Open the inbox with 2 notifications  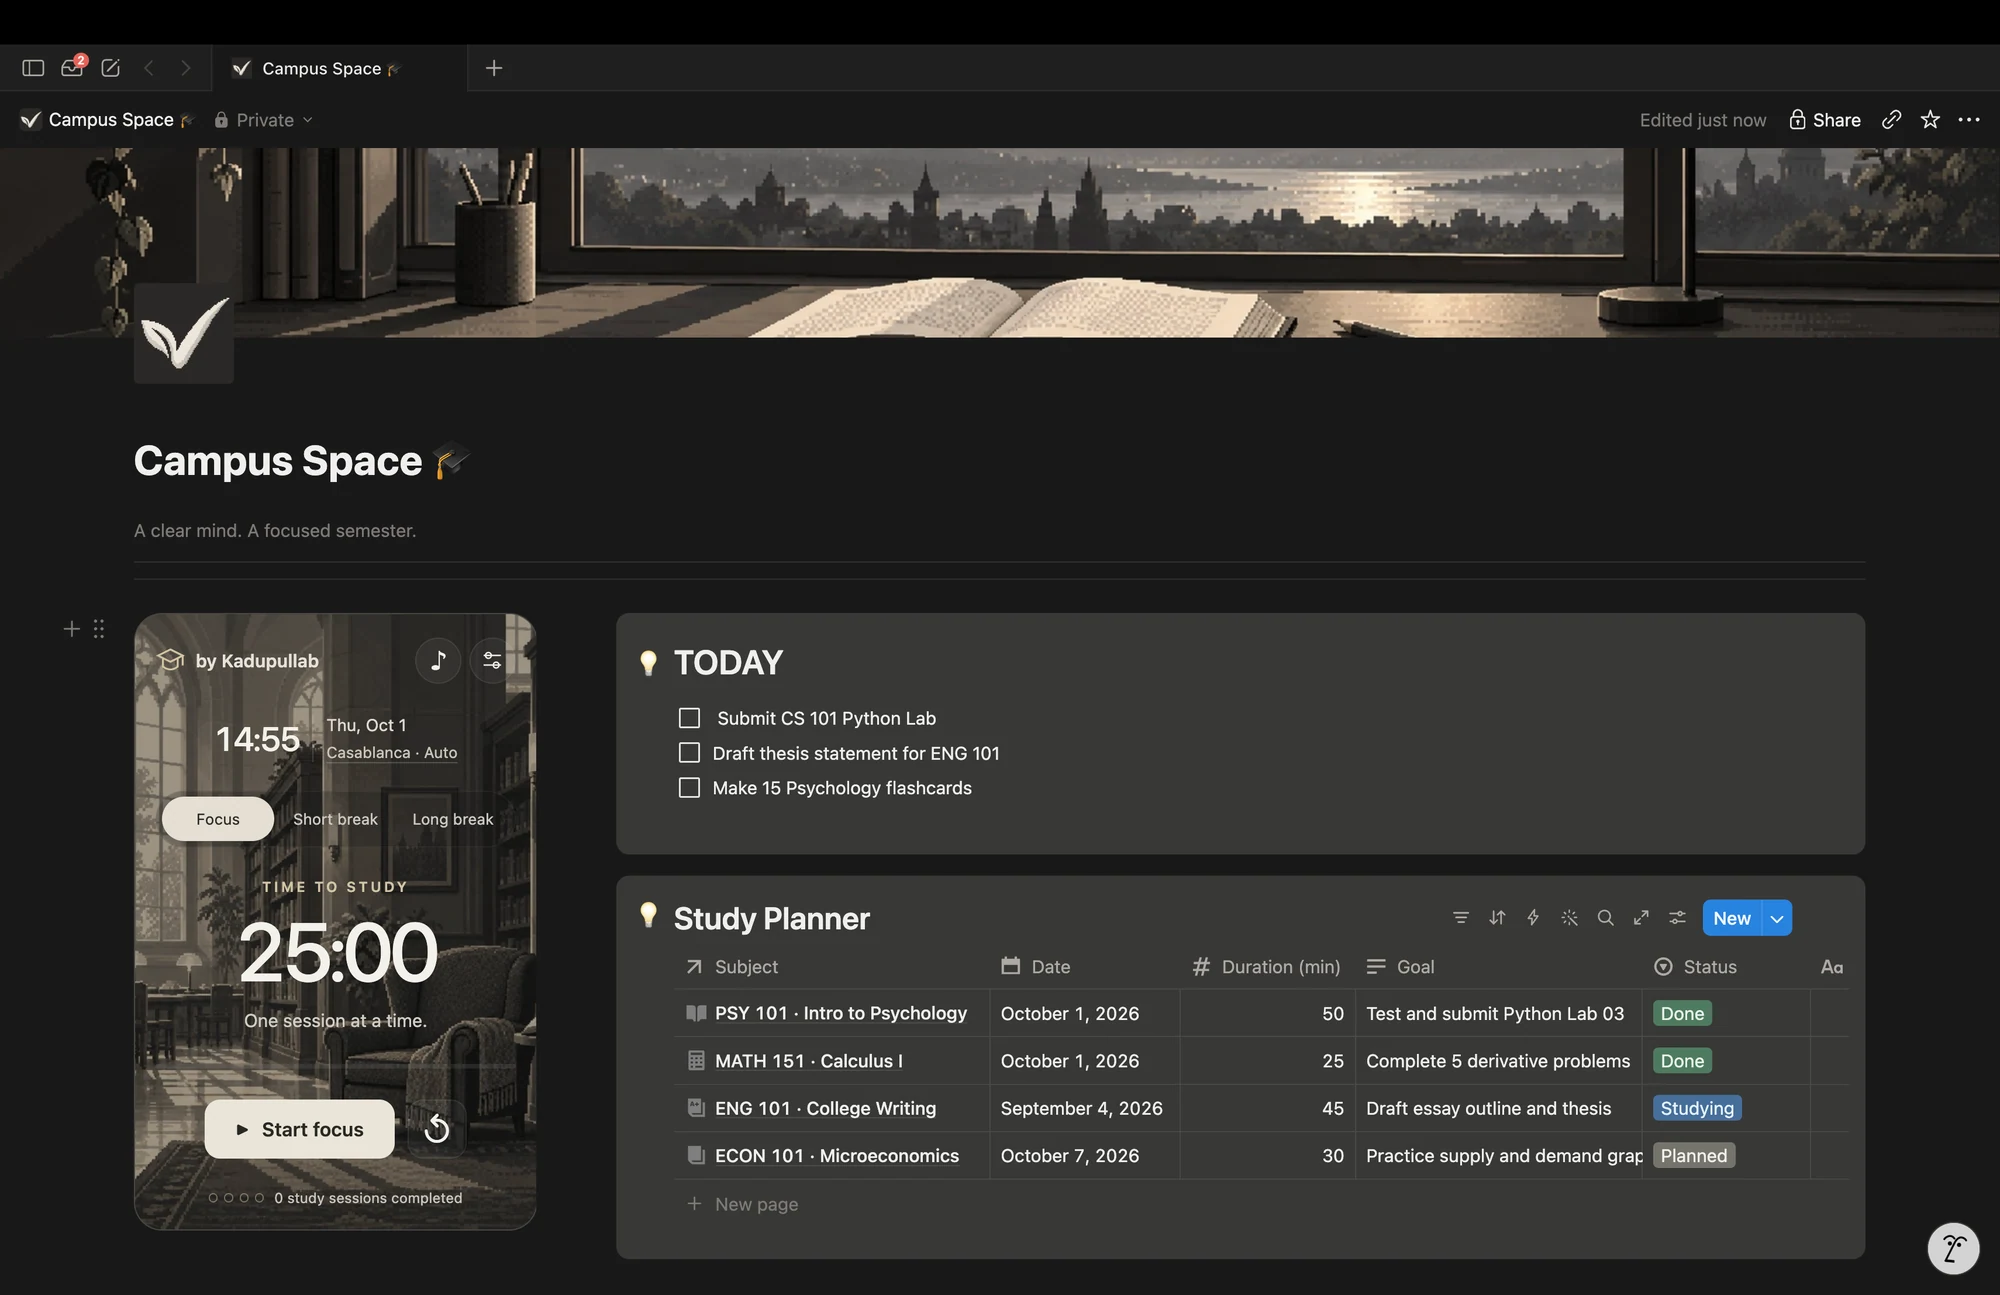click(x=73, y=67)
